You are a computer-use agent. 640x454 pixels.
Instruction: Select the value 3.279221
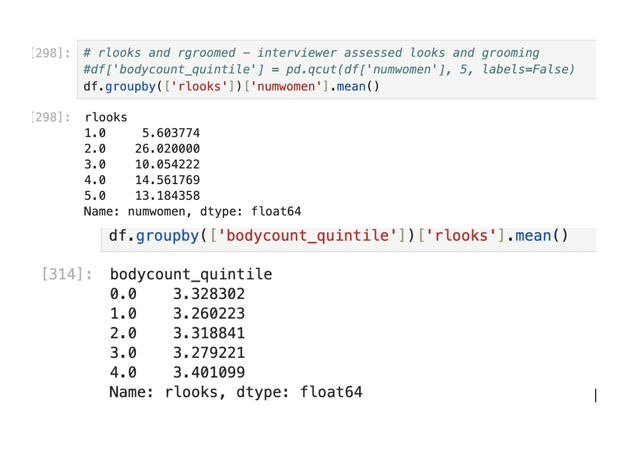(209, 353)
